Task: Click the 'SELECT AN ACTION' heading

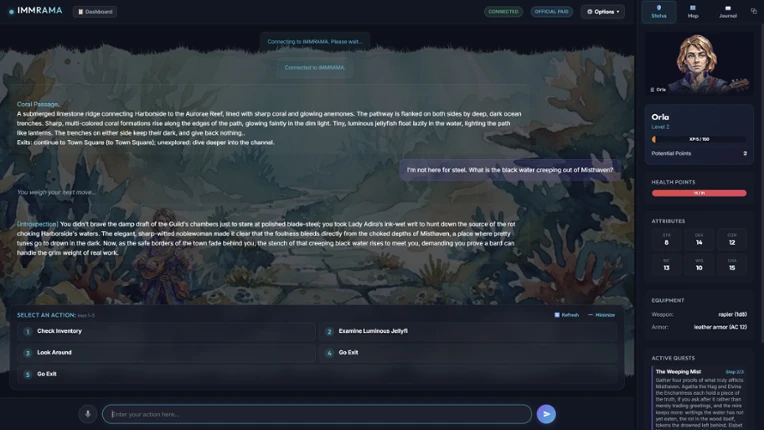Action: 46,315
